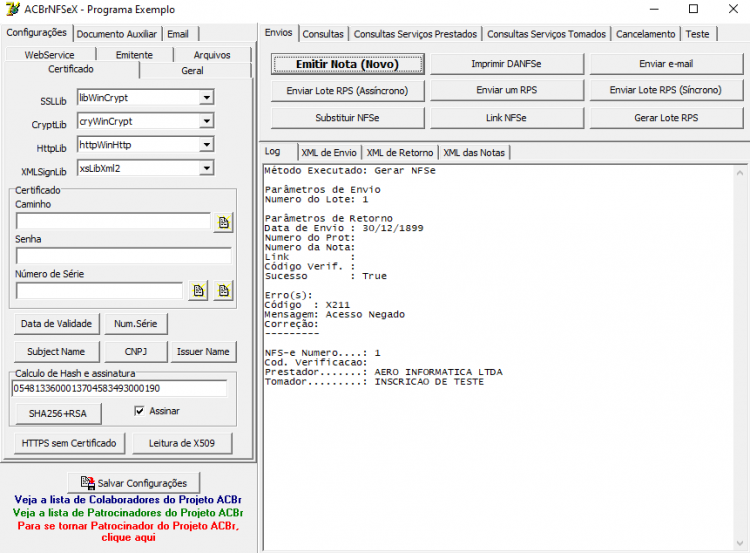750x553 pixels.
Task: Show the XML de Retorno tab
Action: tap(399, 153)
